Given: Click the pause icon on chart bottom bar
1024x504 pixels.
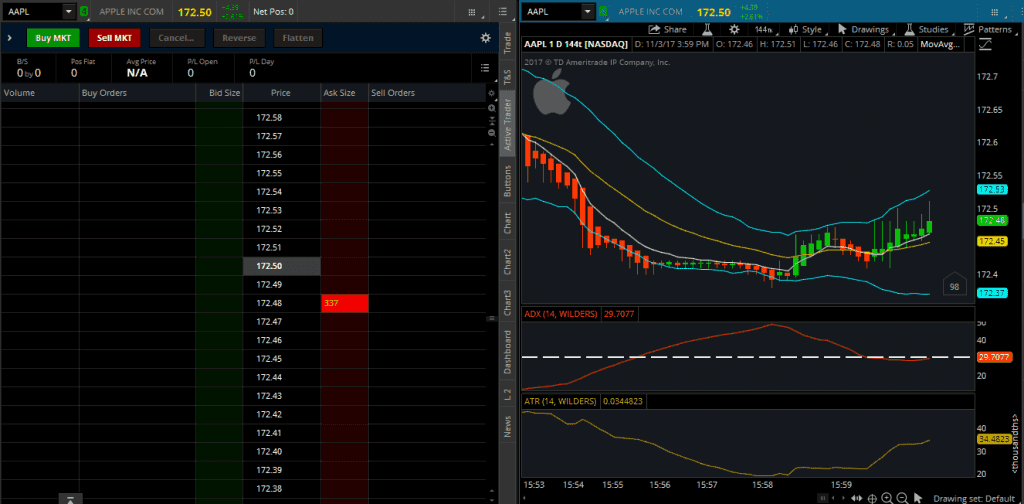Looking at the screenshot, I should click(x=823, y=498).
